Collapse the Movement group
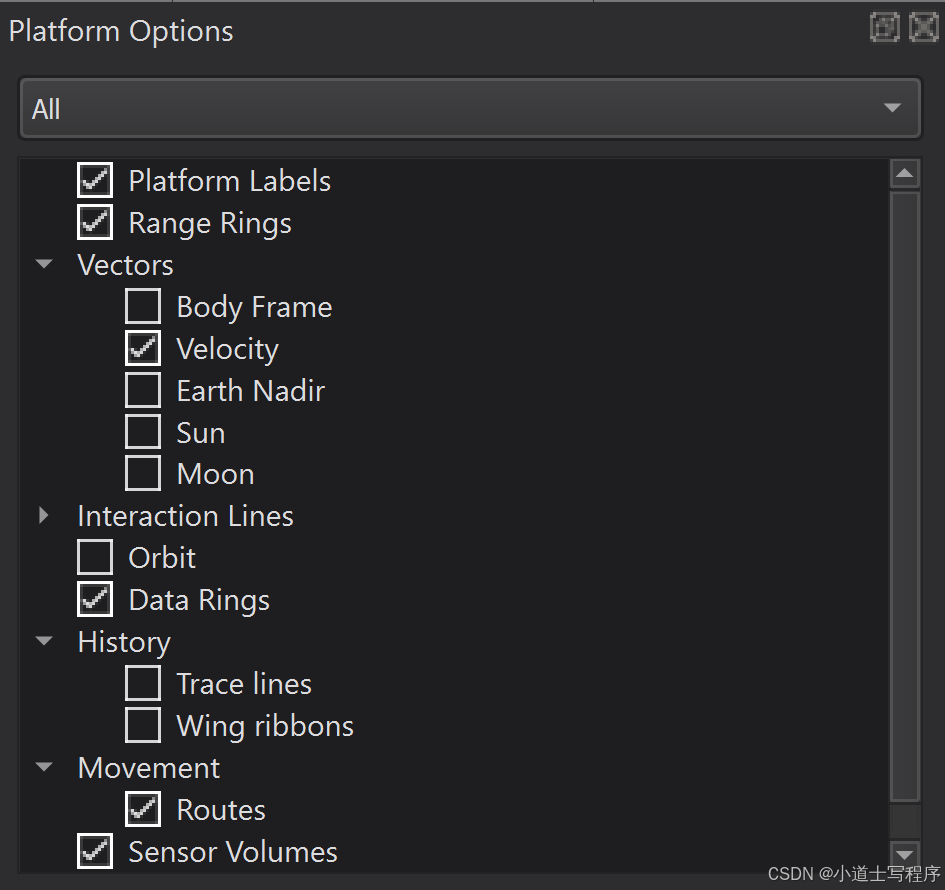The width and height of the screenshot is (945, 890). [44, 767]
